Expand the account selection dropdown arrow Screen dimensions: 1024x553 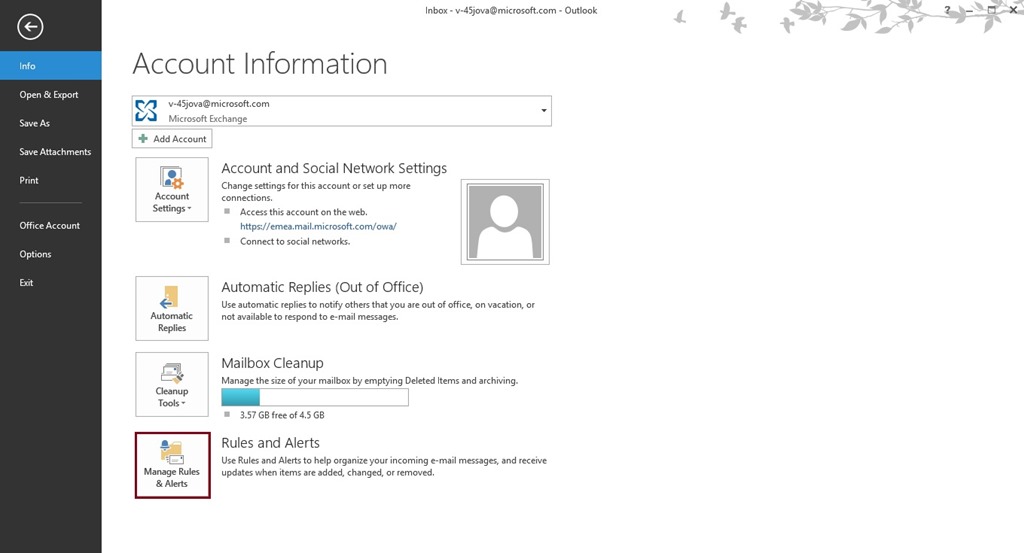pos(543,111)
